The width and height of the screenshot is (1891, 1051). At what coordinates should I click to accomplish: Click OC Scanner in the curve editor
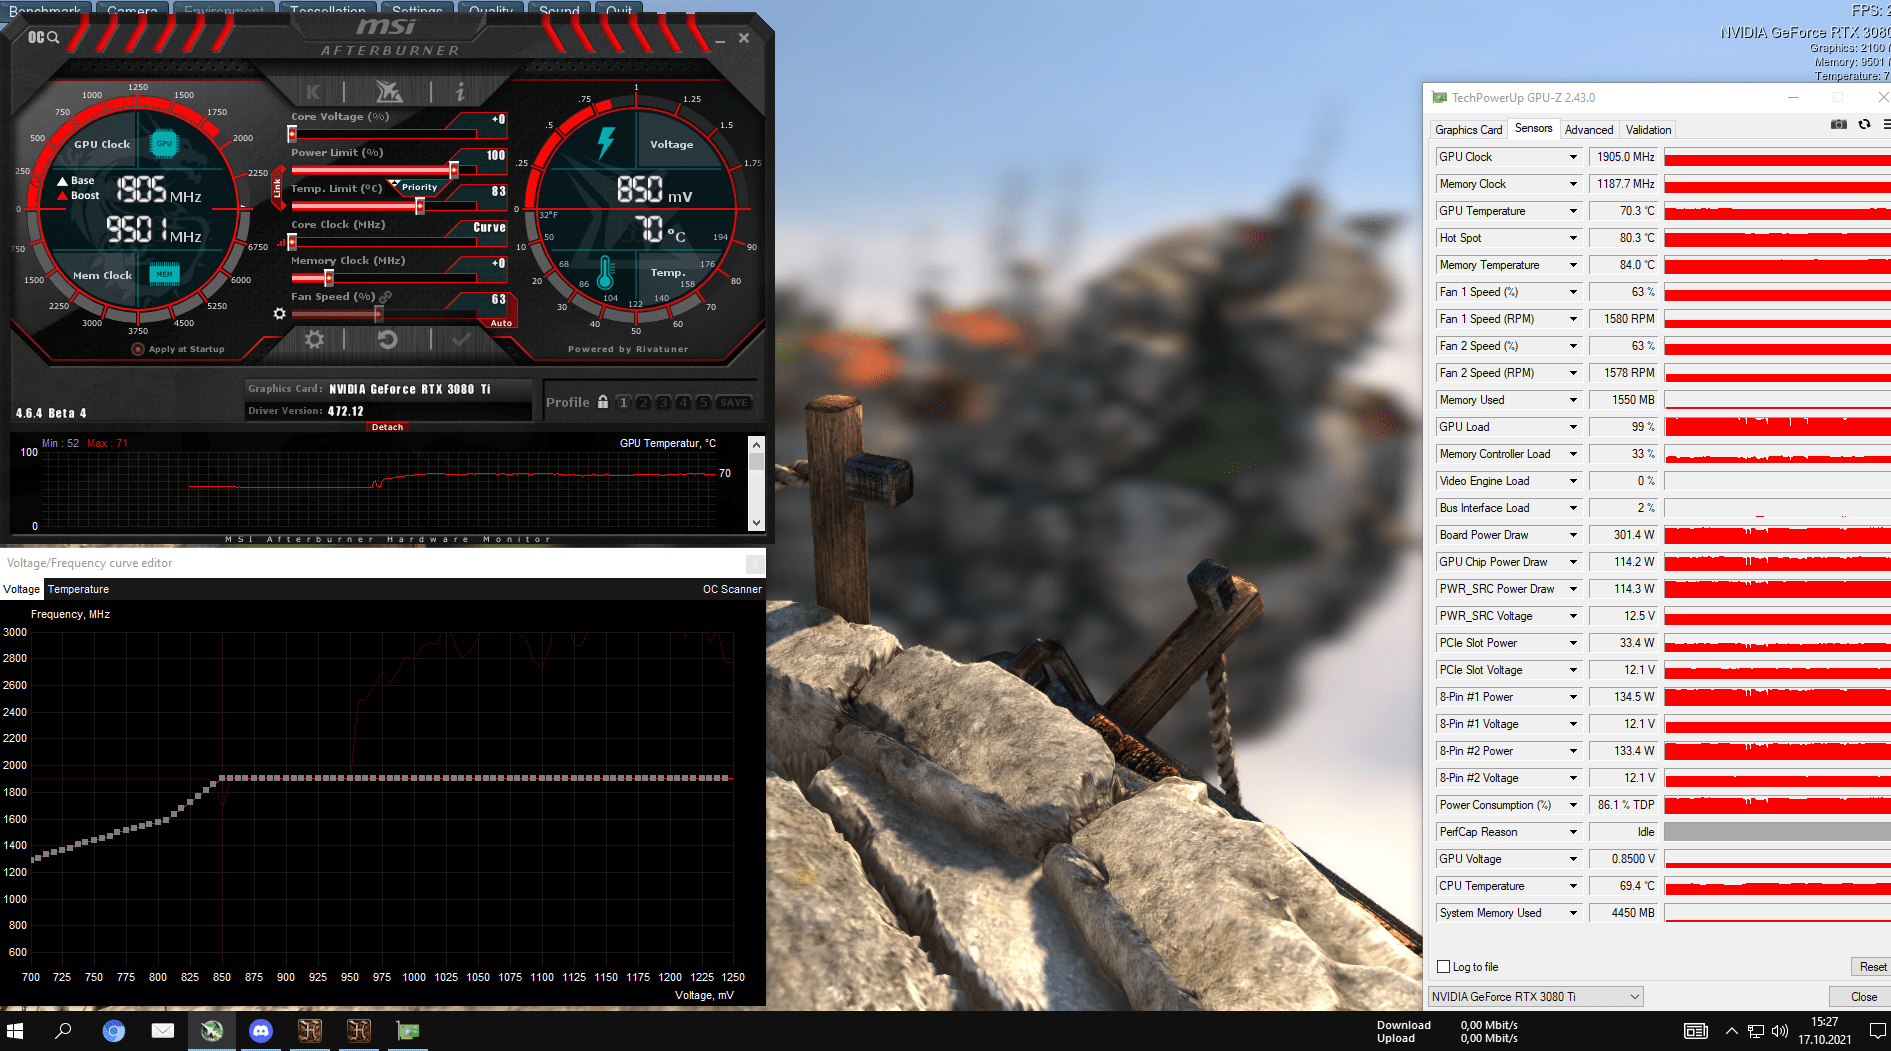tap(732, 589)
